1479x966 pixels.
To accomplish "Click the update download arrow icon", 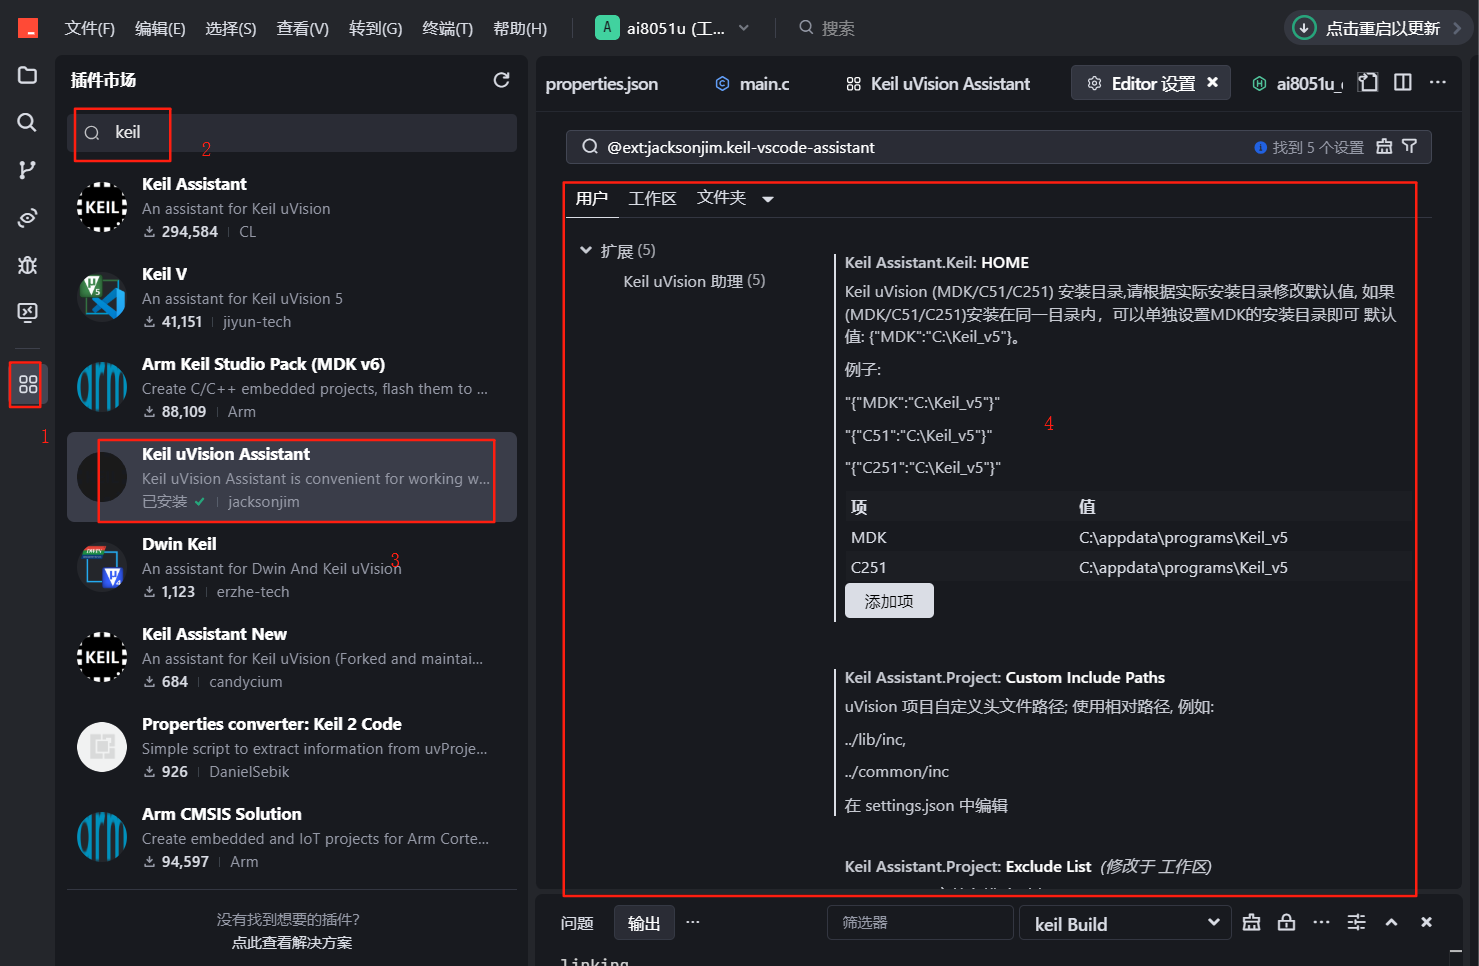I will point(1304,28).
